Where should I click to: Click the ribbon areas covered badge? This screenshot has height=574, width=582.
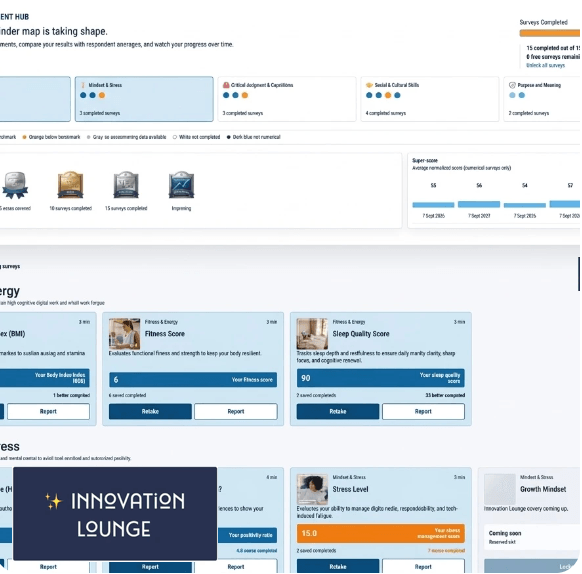click(15, 185)
